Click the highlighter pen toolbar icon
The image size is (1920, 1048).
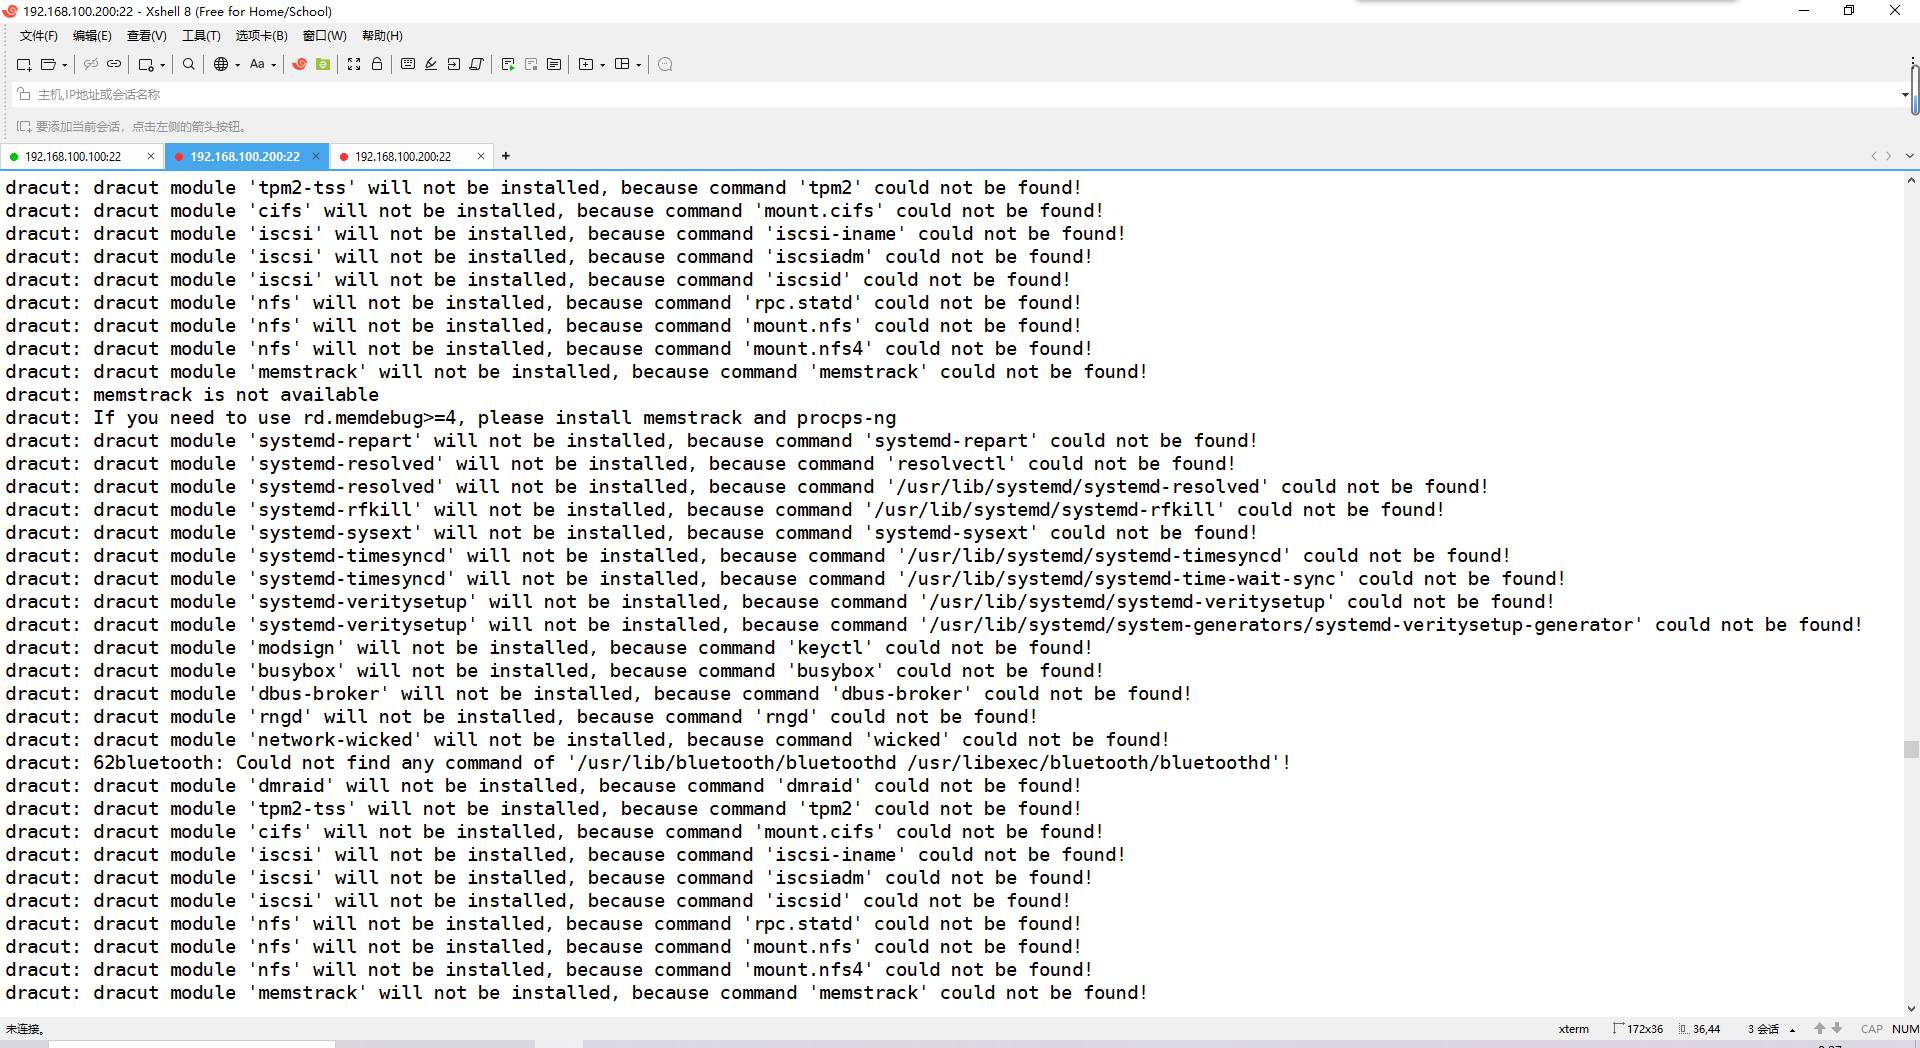pyautogui.click(x=431, y=64)
